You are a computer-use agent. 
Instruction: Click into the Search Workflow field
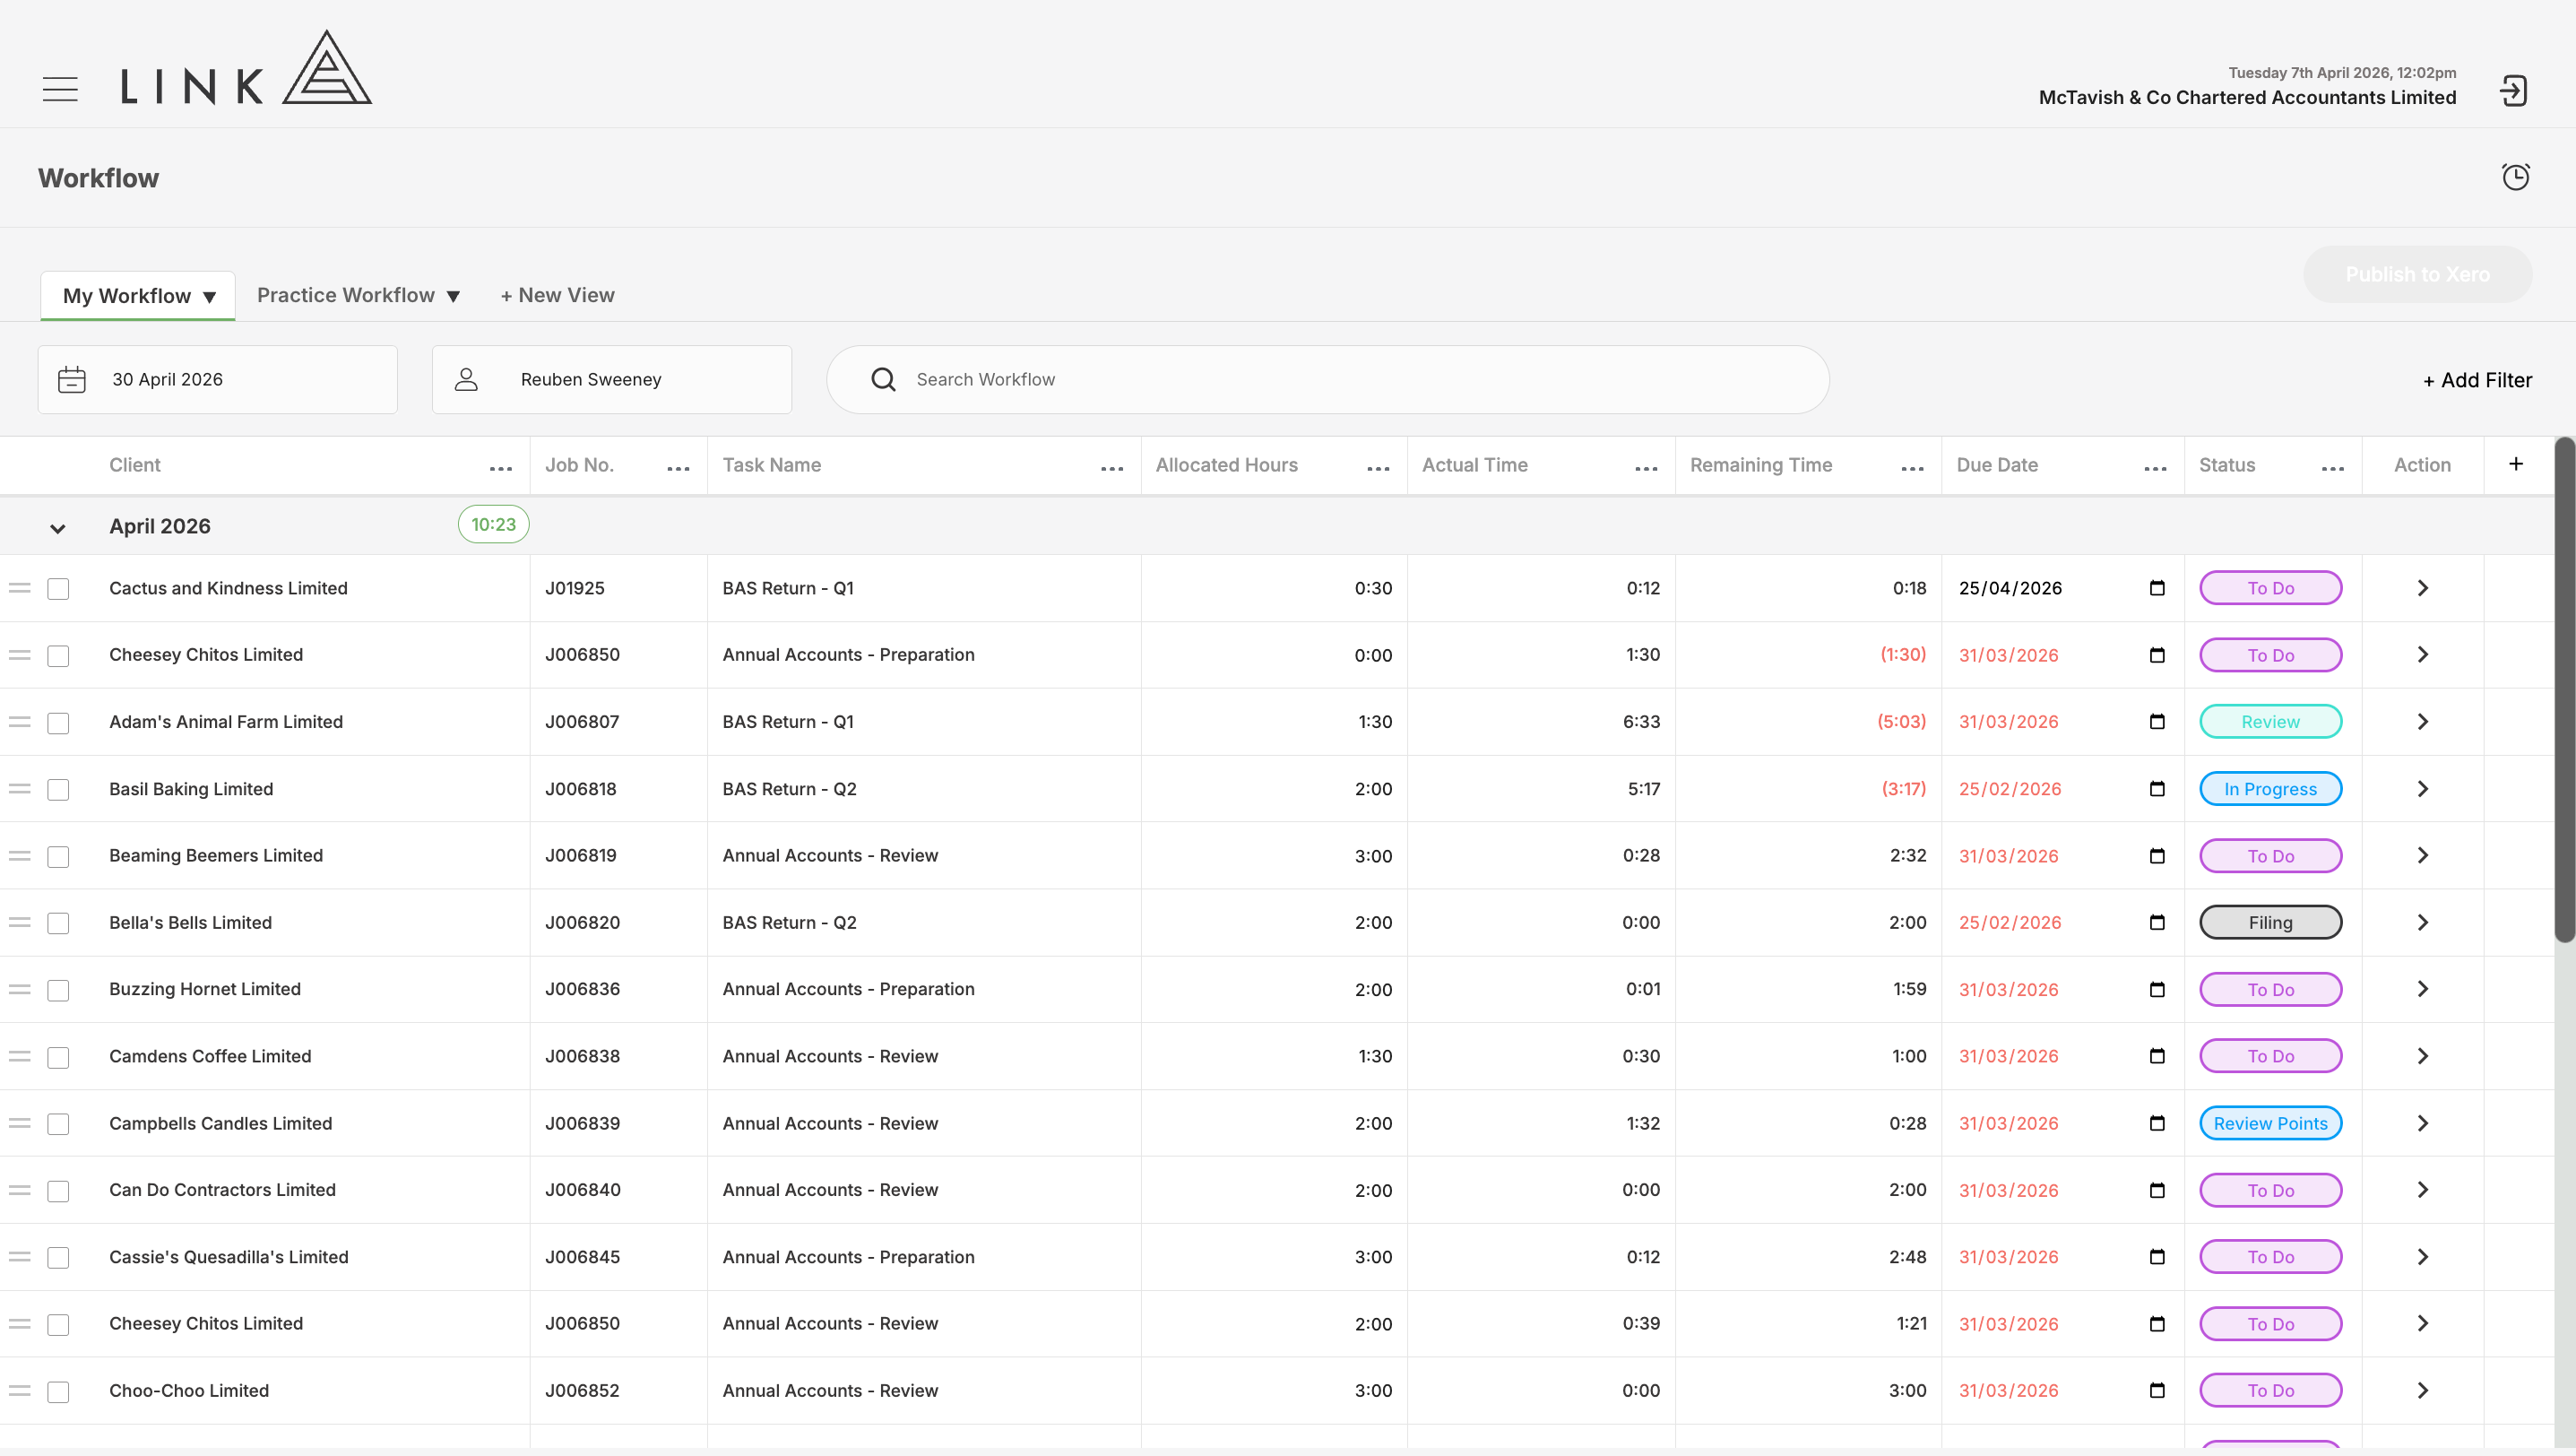point(1327,380)
